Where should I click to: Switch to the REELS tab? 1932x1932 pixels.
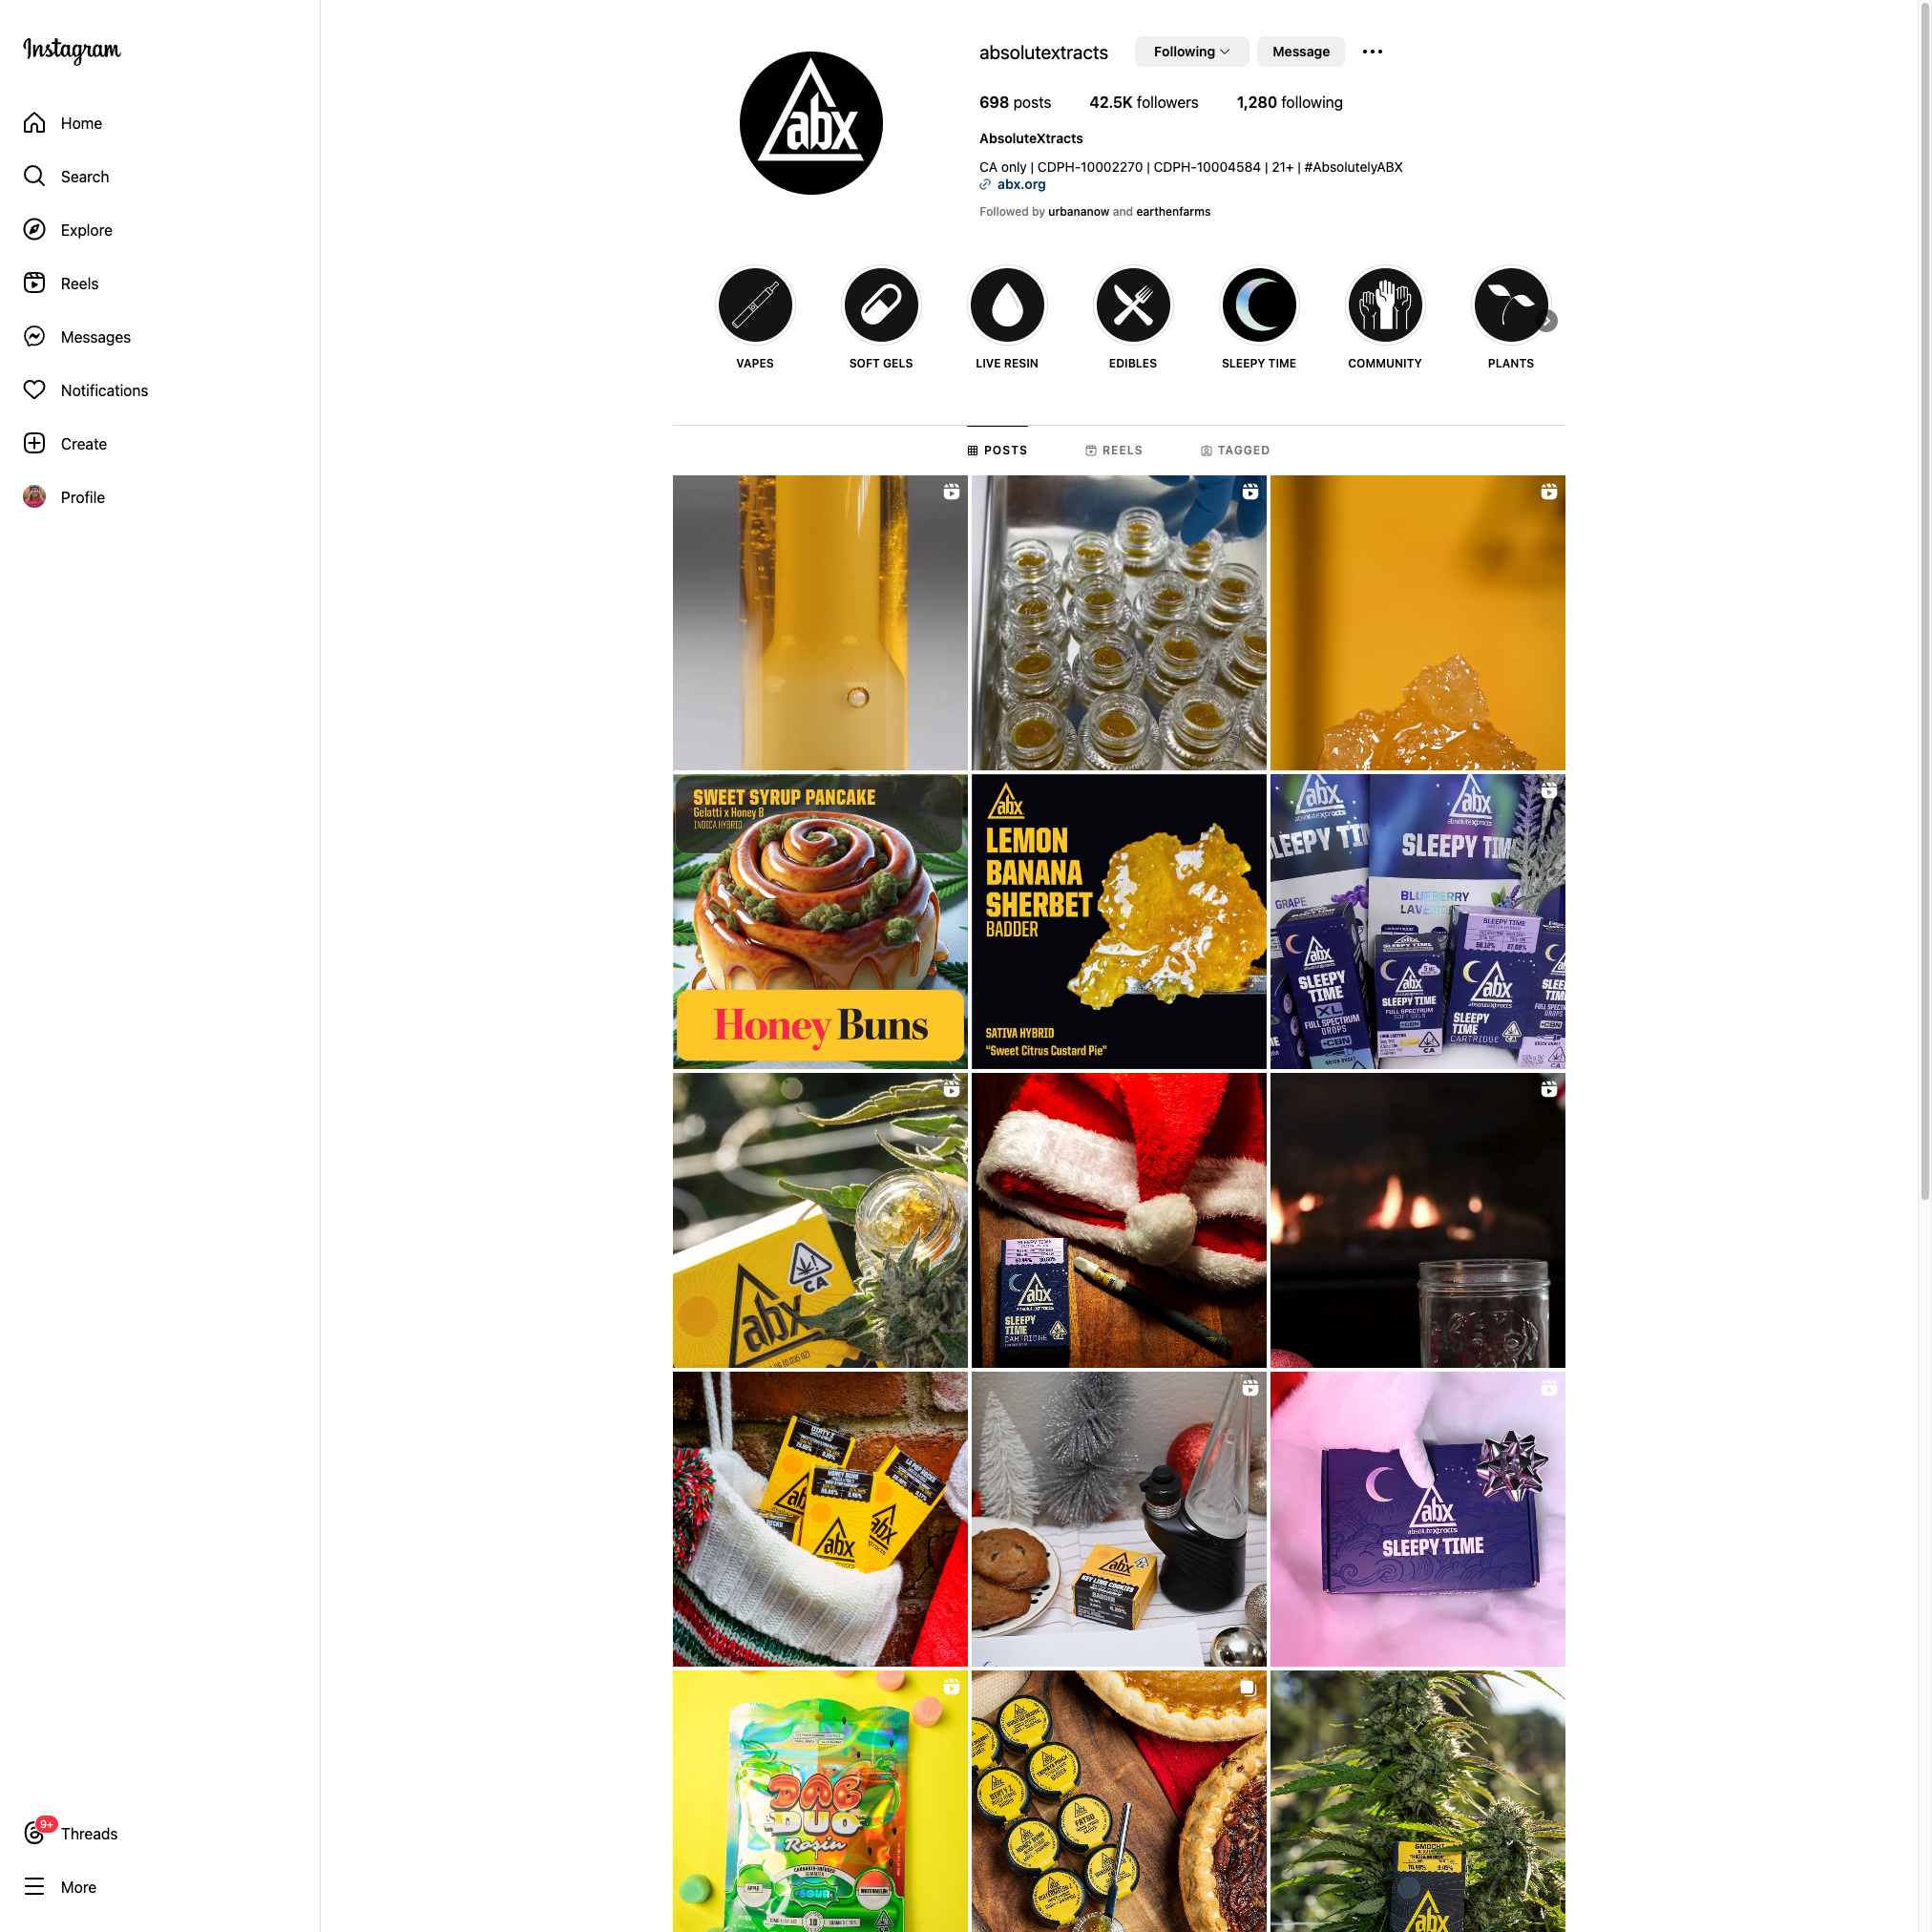tap(1114, 450)
